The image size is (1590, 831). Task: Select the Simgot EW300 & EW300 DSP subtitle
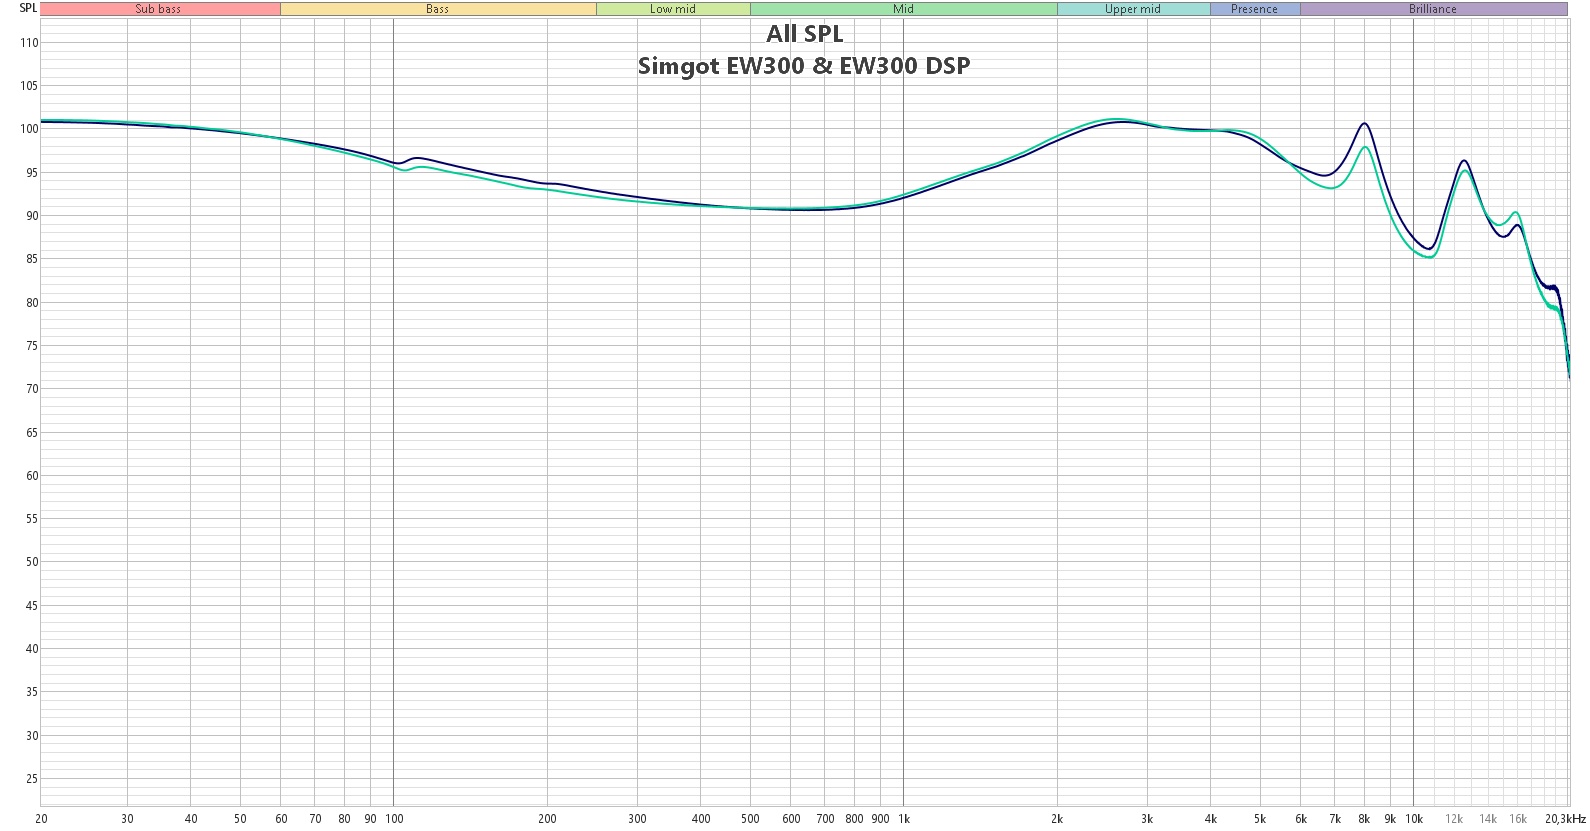tap(804, 66)
